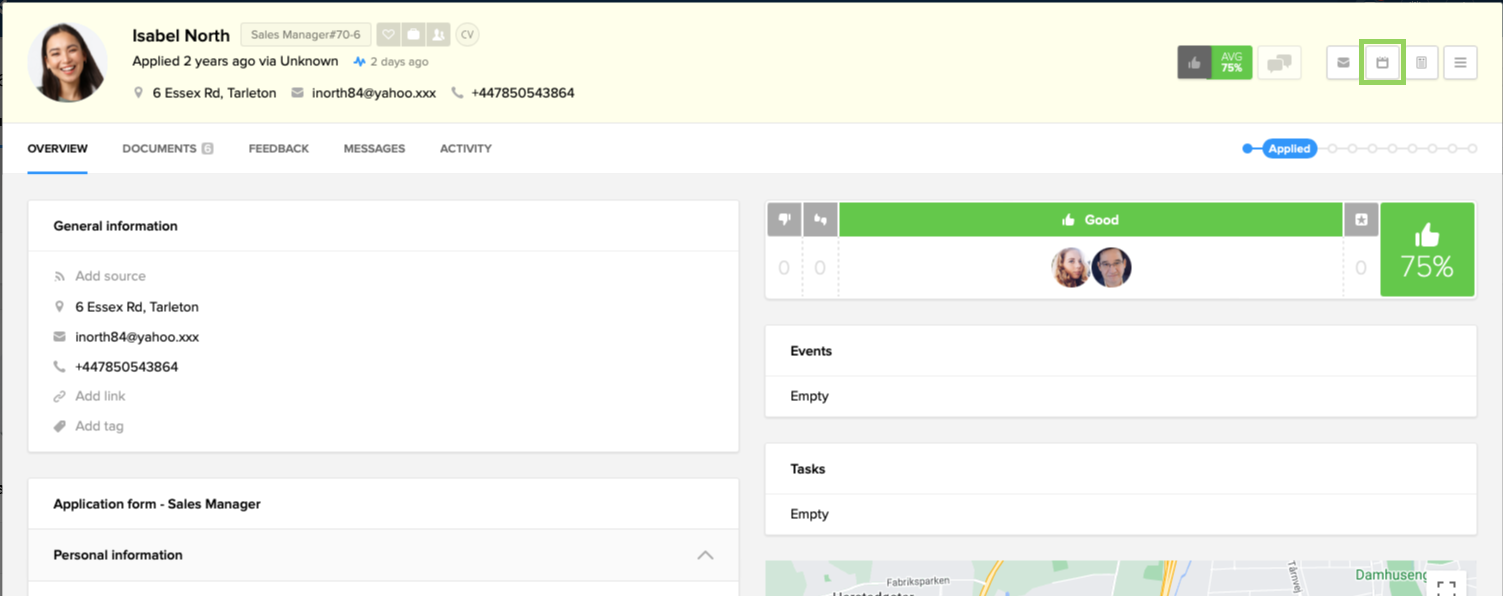Click 6 Essex Rd, Tarleton in General information
The width and height of the screenshot is (1503, 596).
coord(137,307)
